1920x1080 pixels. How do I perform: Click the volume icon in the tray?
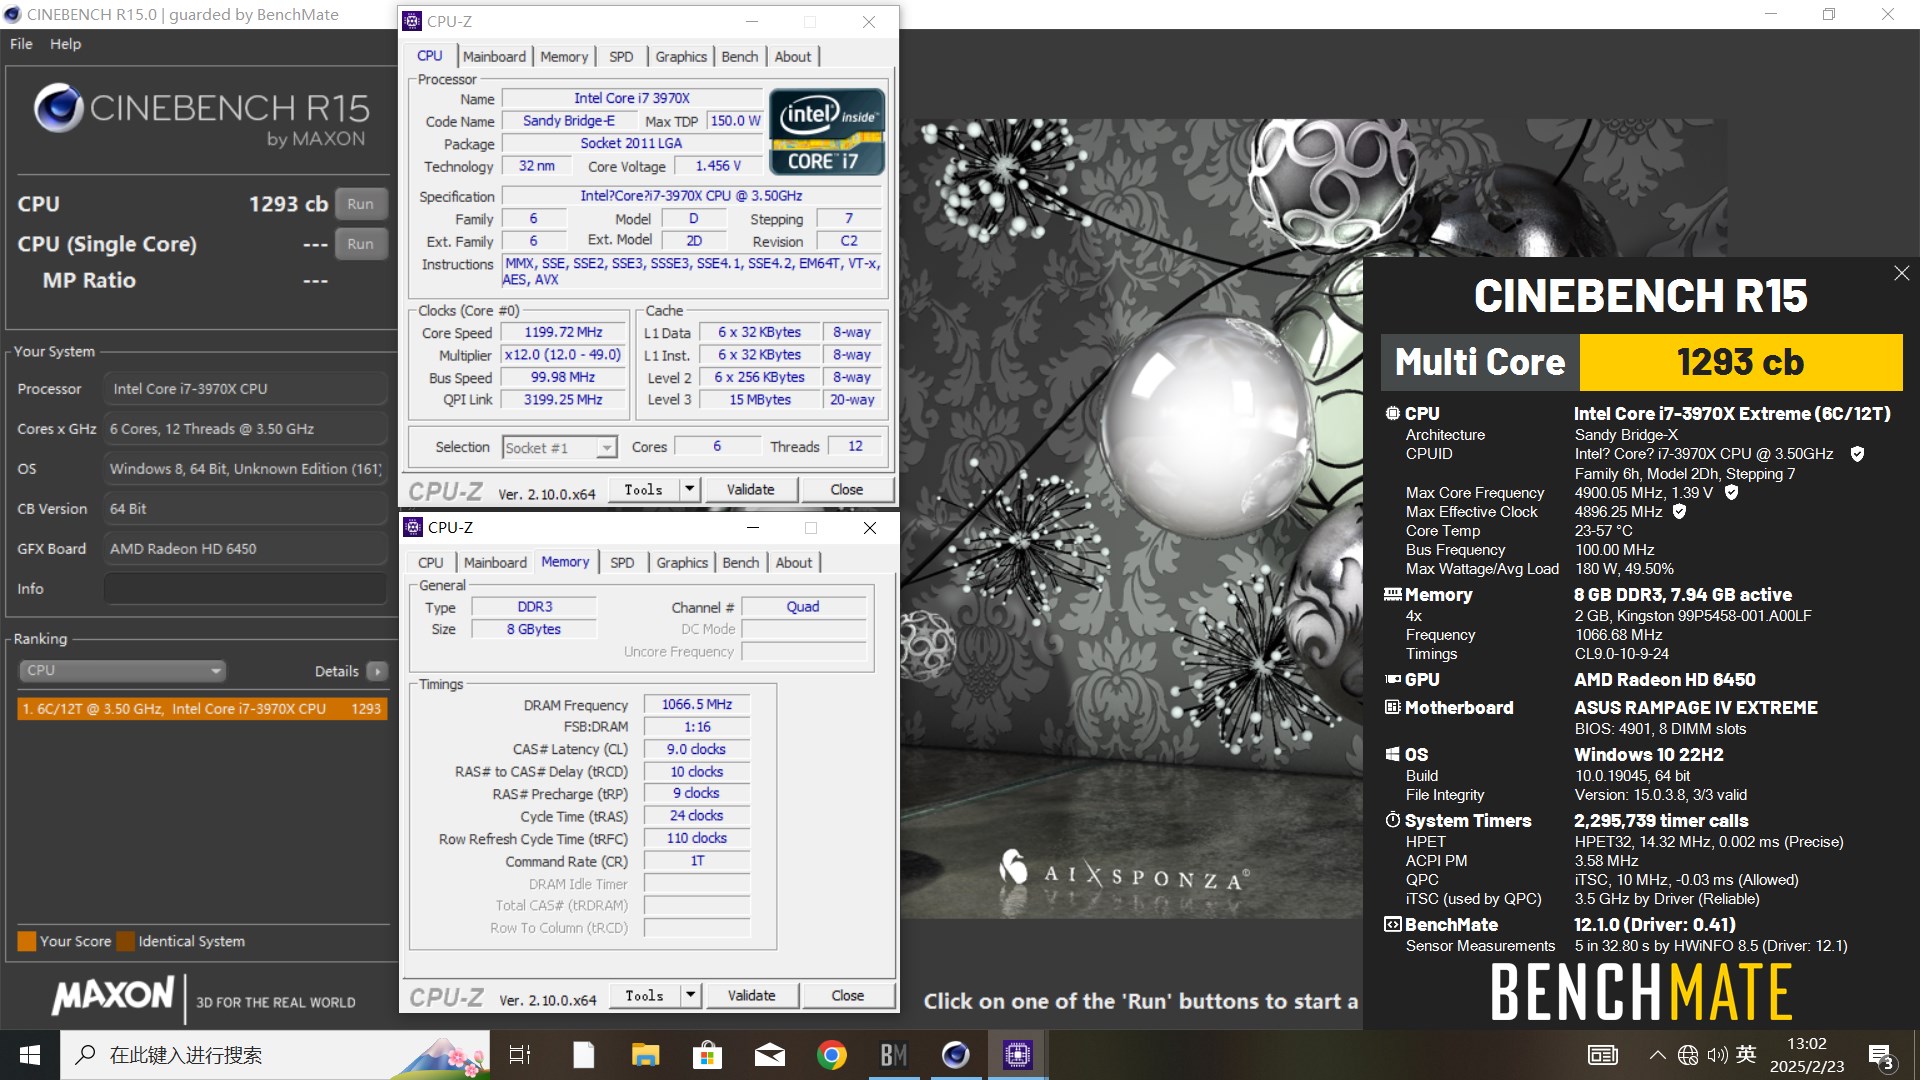click(x=1717, y=1055)
